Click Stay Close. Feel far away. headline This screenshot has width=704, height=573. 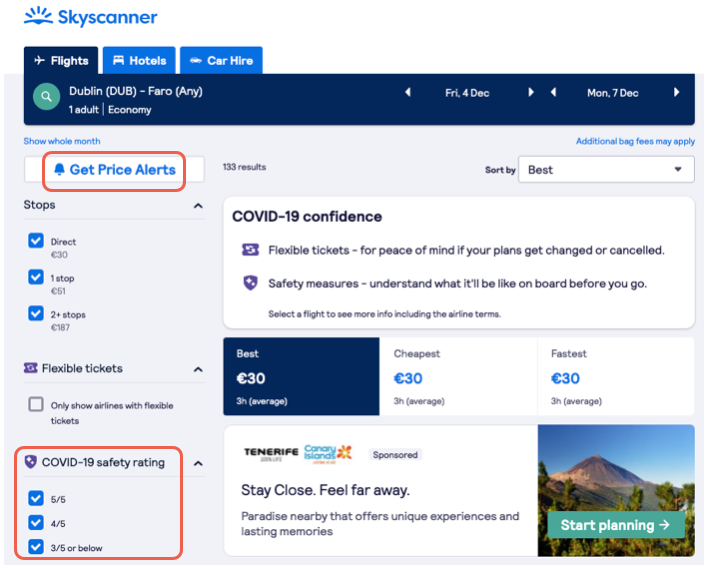[x=325, y=489]
